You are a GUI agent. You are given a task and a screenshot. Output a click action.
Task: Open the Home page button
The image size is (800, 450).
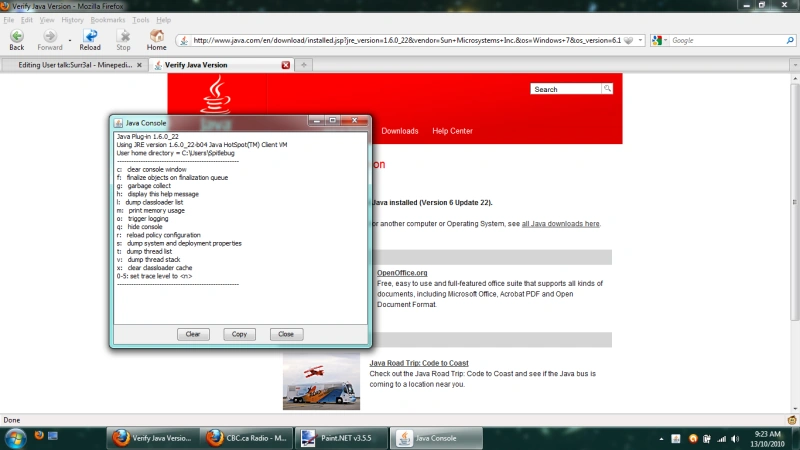pyautogui.click(x=157, y=40)
